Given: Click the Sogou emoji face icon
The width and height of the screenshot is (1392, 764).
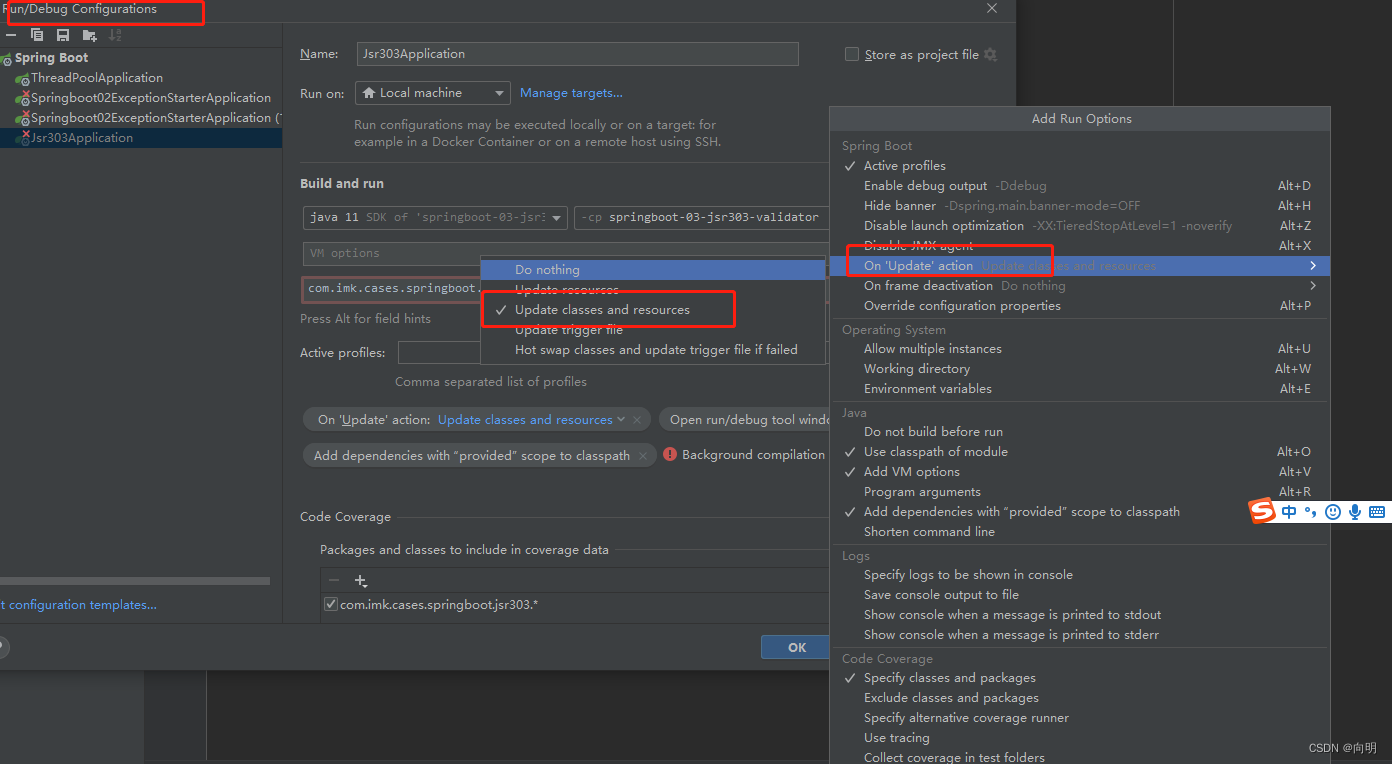Looking at the screenshot, I should [x=1332, y=512].
